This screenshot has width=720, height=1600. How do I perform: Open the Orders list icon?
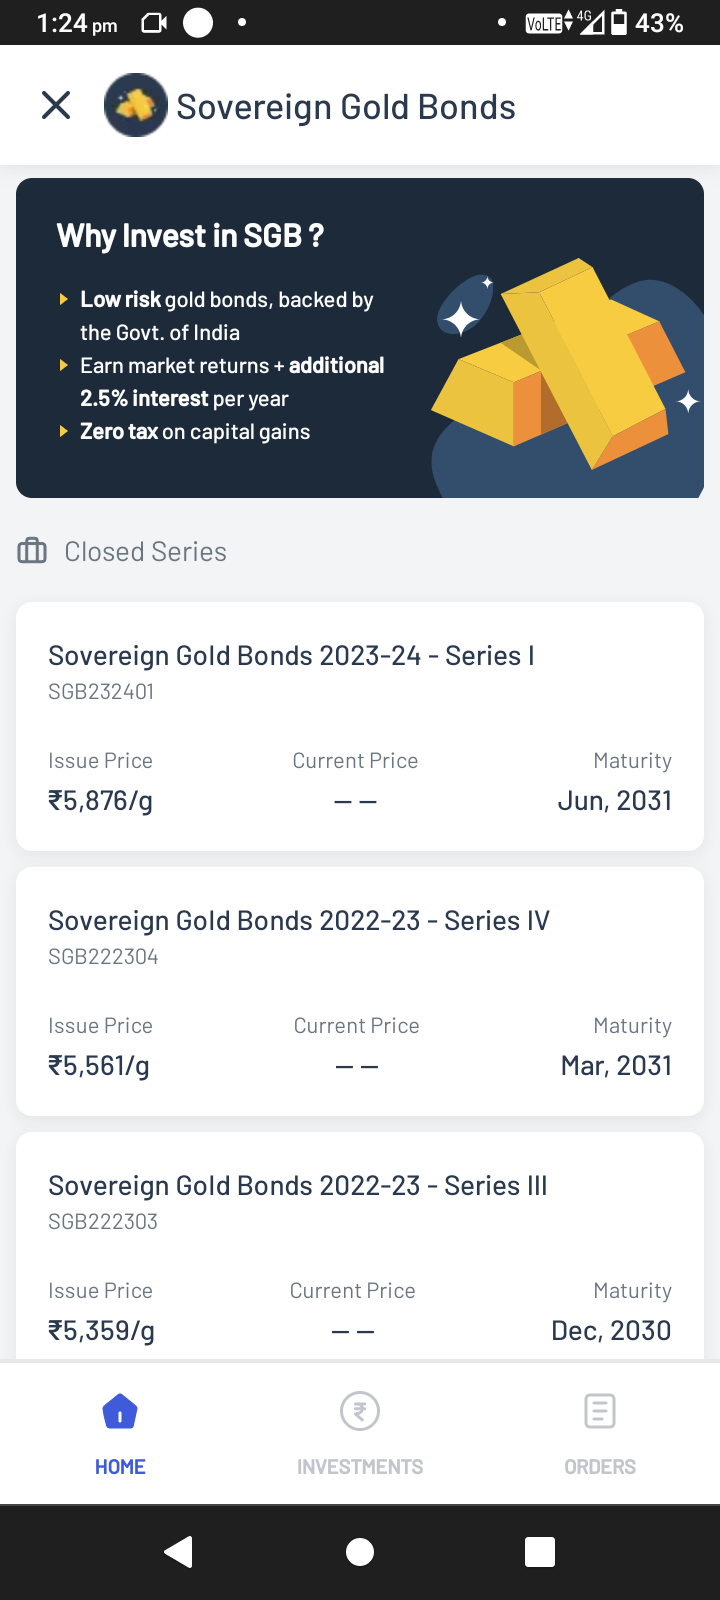point(599,1412)
